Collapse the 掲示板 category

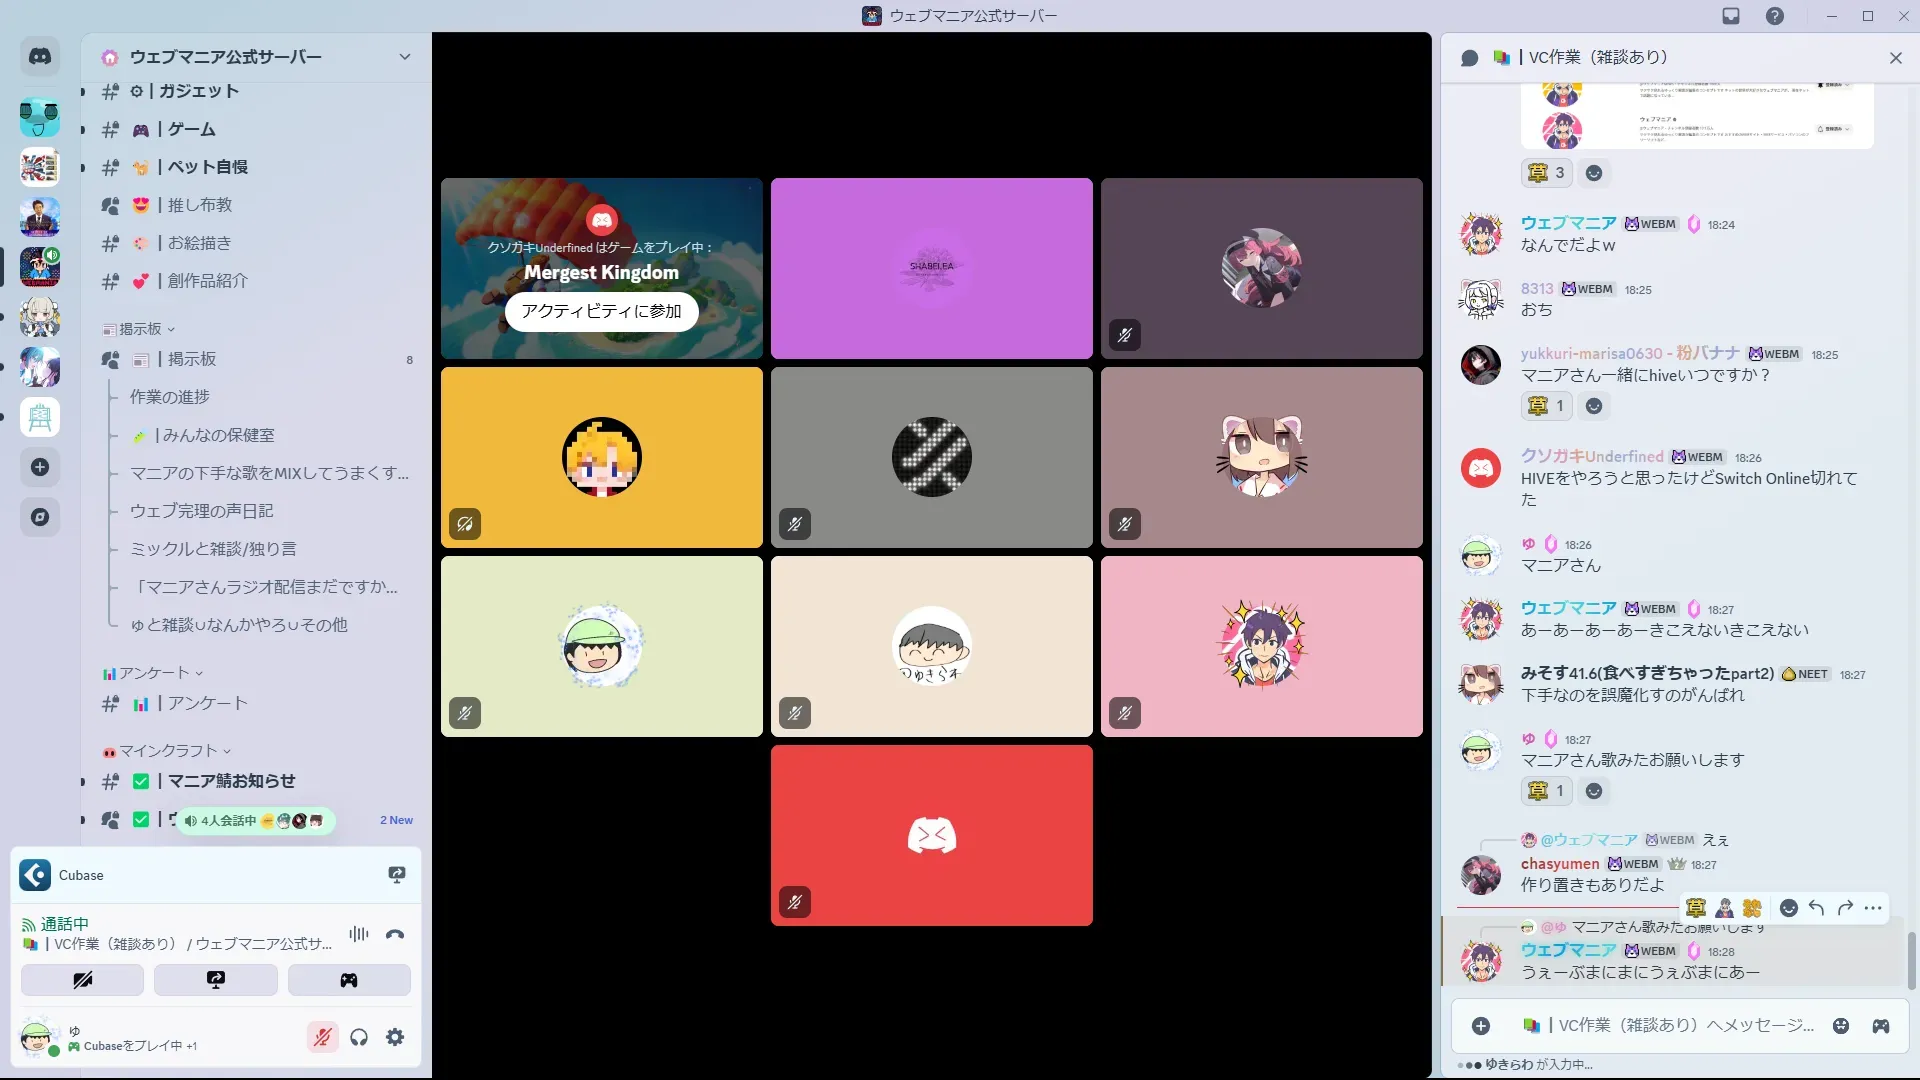pos(140,329)
